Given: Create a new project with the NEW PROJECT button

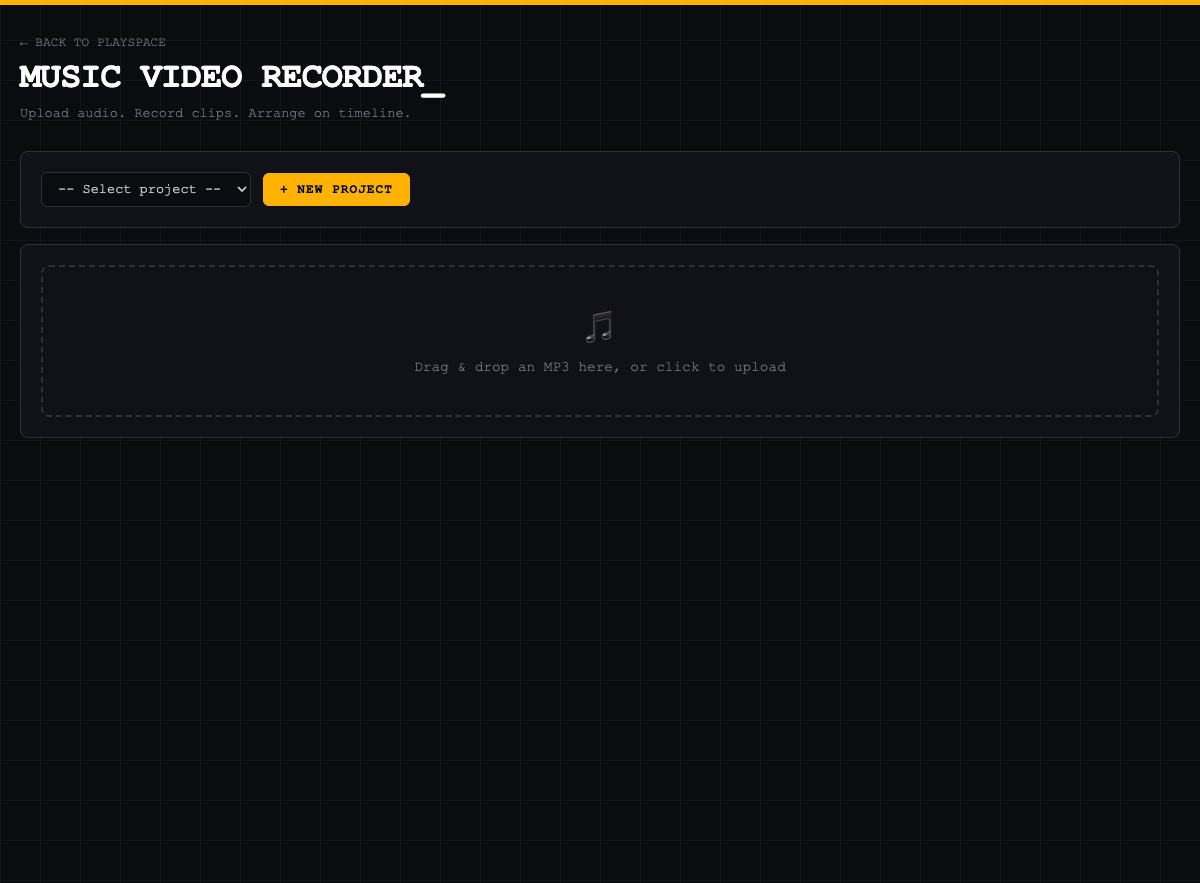Looking at the screenshot, I should [x=336, y=189].
